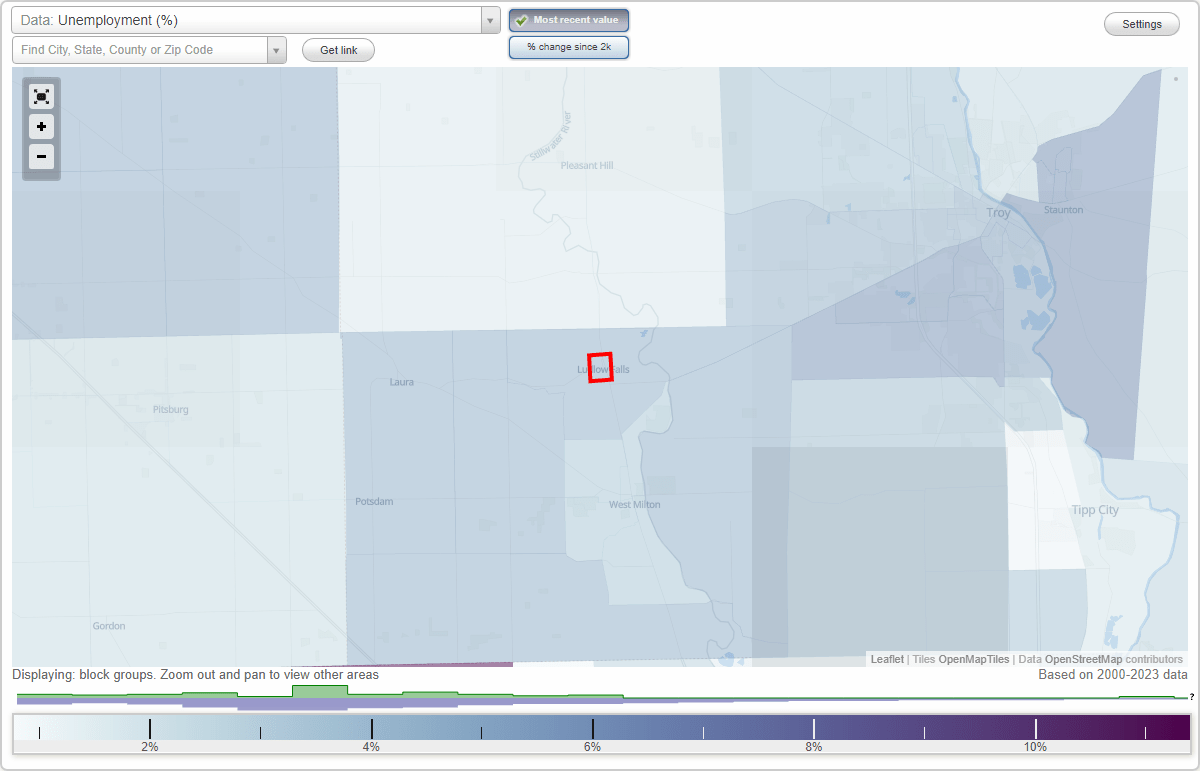Click the Based on 2000-2023 data text
The height and width of the screenshot is (771, 1200).
1113,675
